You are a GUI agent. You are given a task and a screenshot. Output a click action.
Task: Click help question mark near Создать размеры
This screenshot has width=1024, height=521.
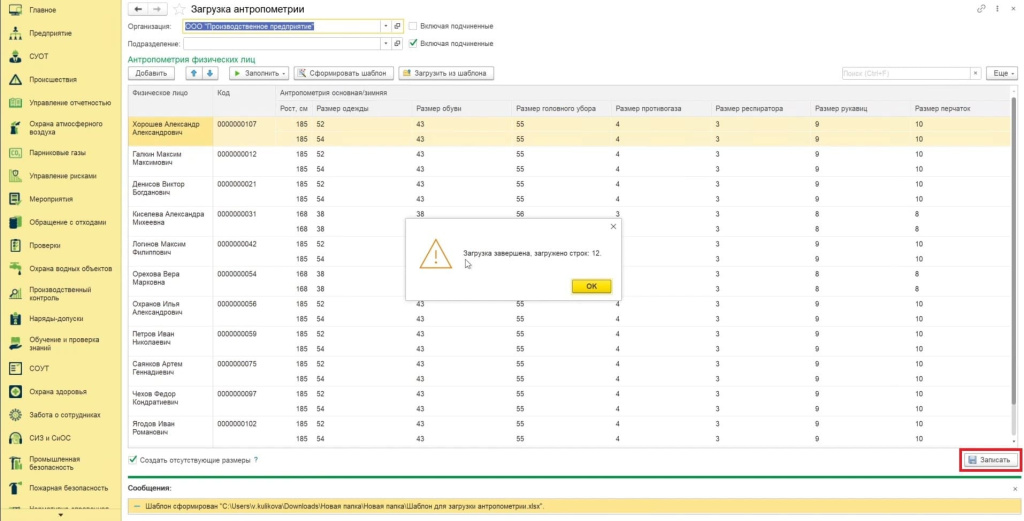pos(256,460)
